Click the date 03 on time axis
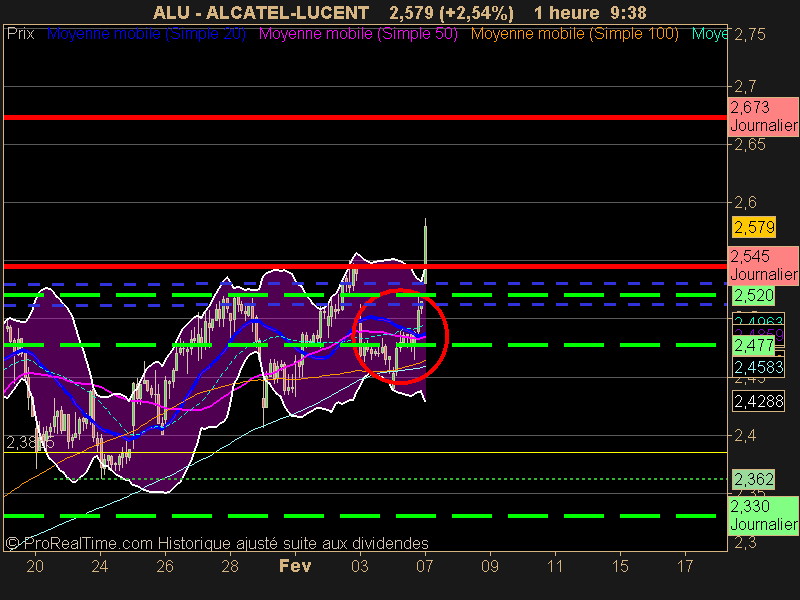Image resolution: width=800 pixels, height=600 pixels. point(360,566)
